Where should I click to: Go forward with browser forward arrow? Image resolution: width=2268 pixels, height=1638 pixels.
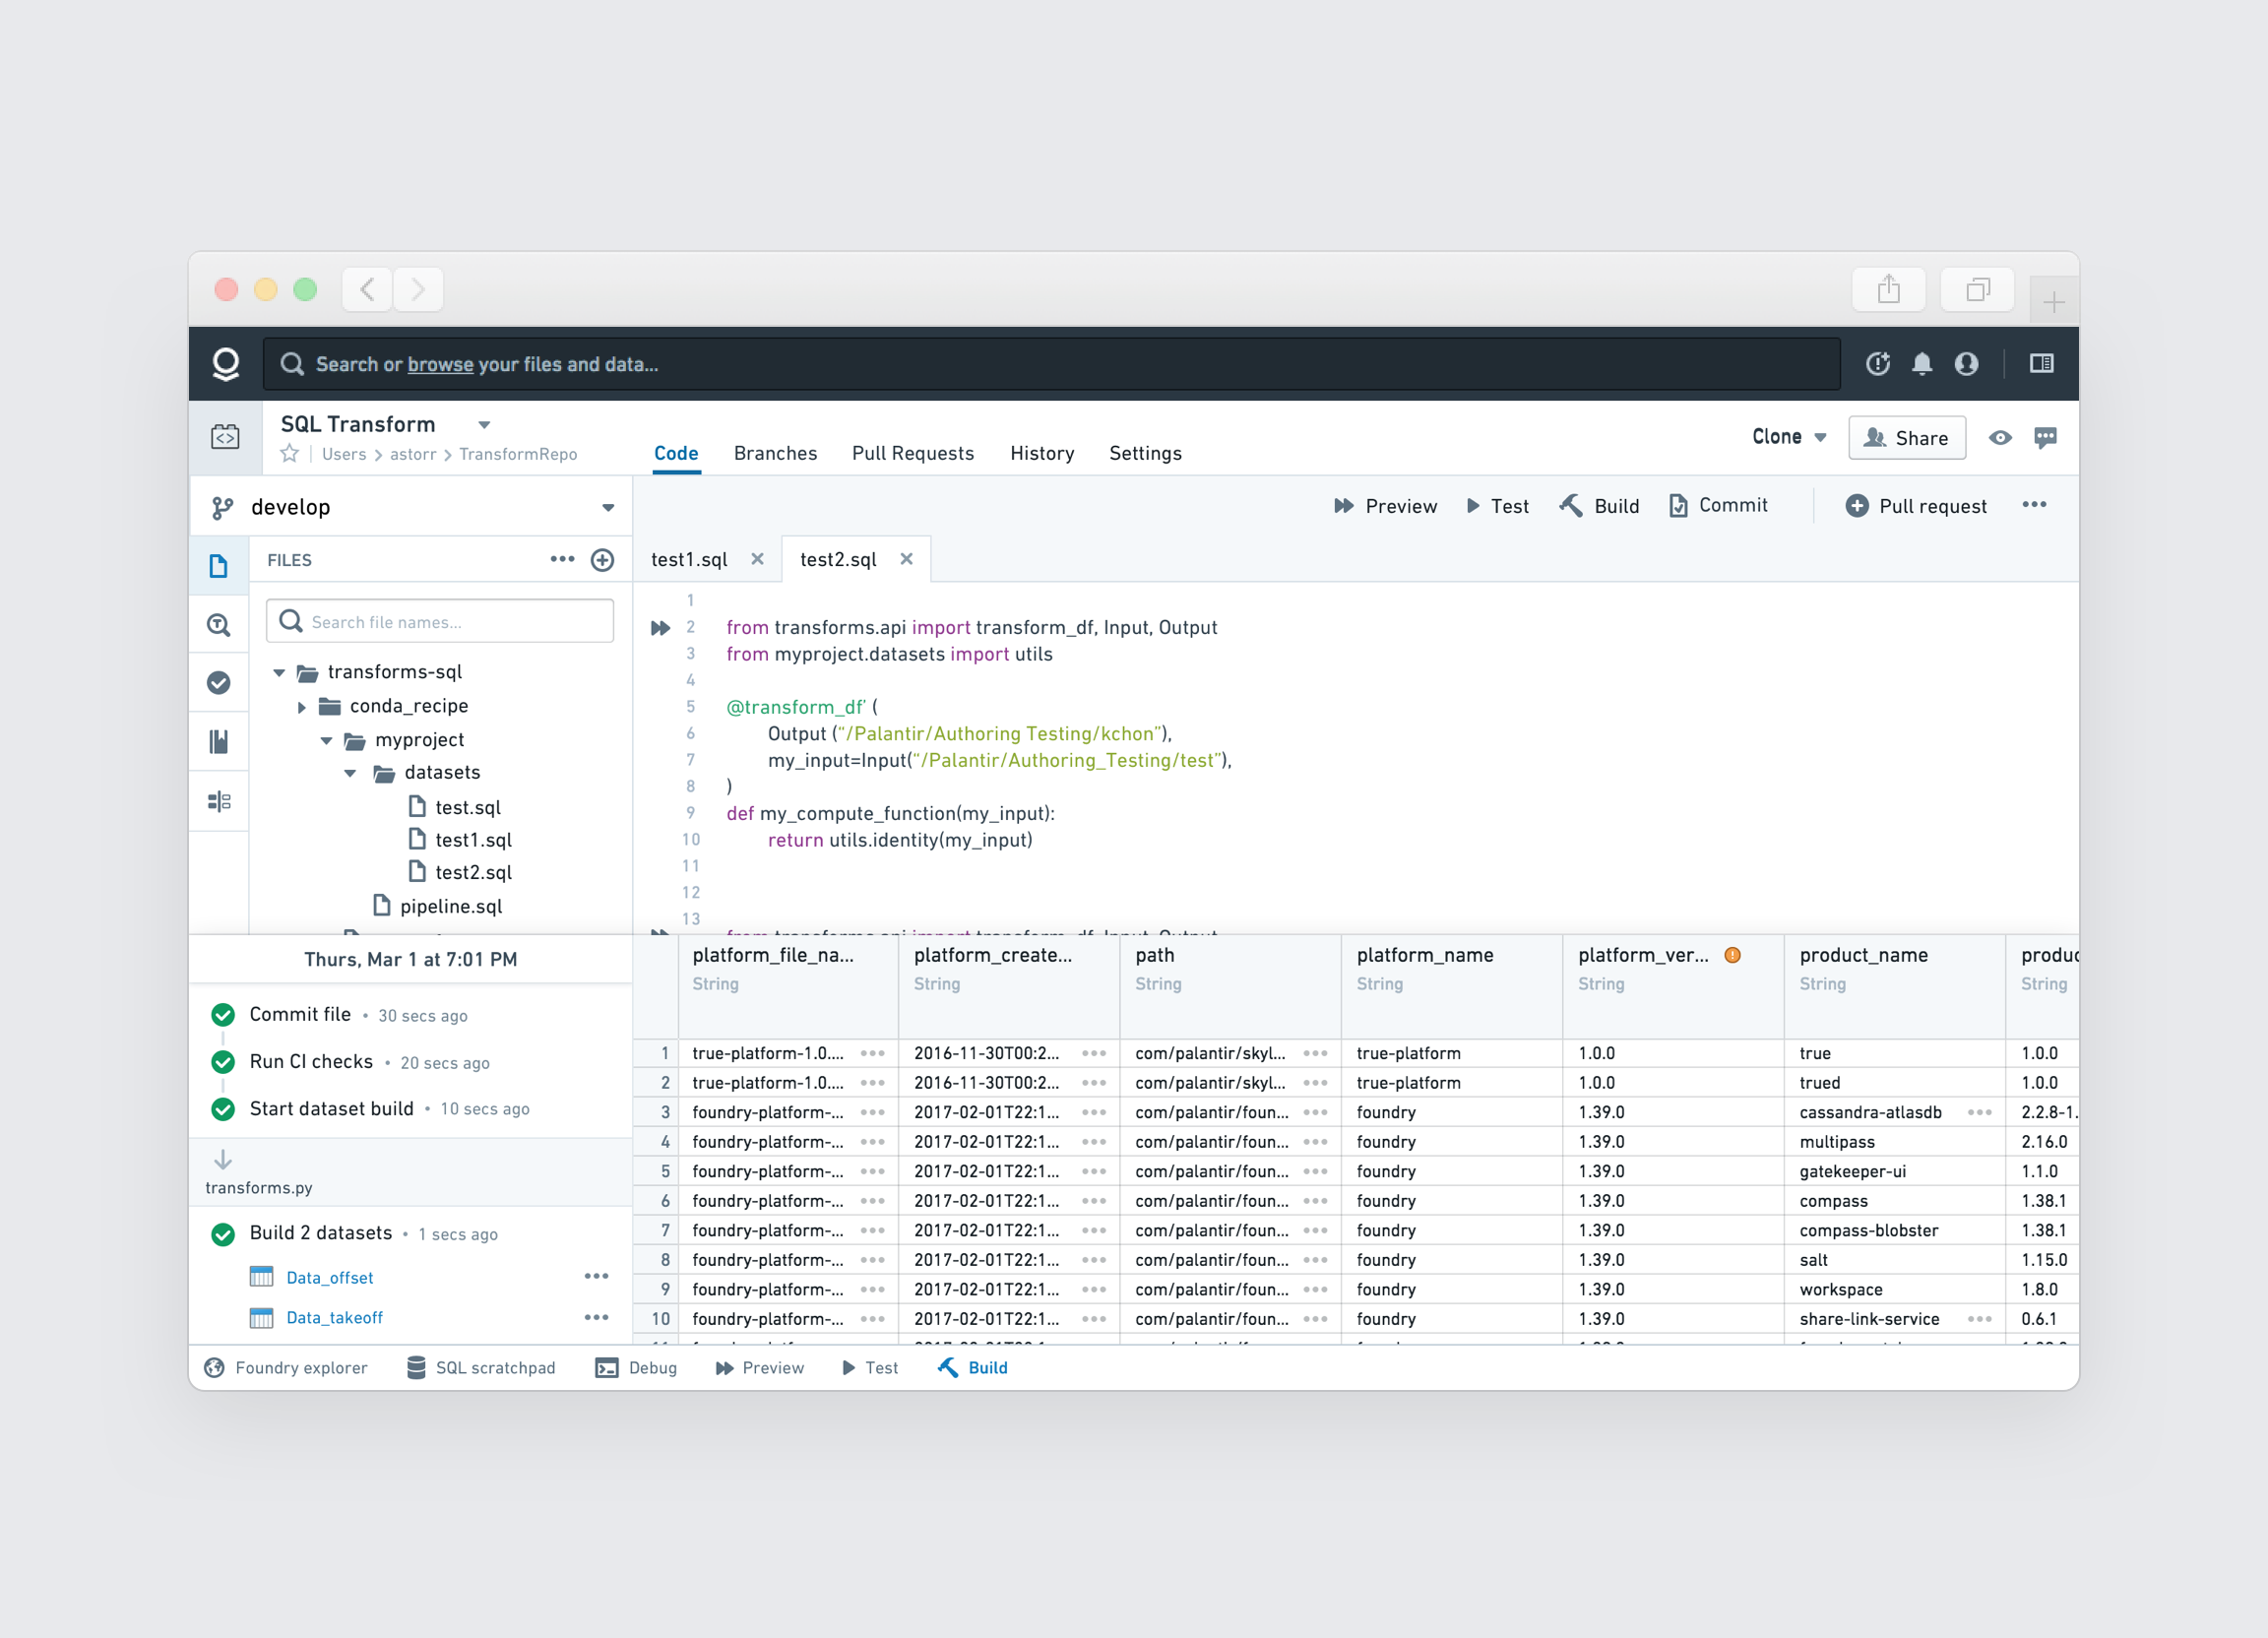pyautogui.click(x=418, y=290)
